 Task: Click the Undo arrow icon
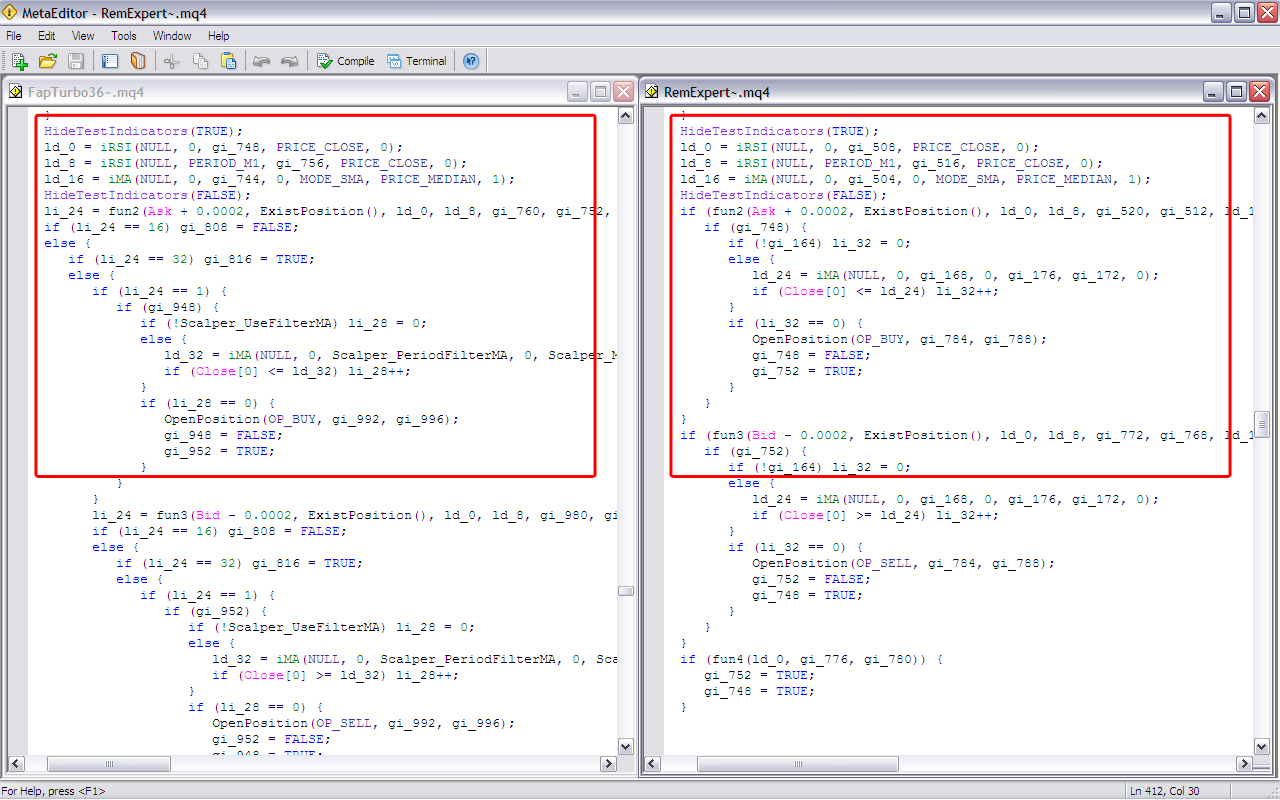262,61
